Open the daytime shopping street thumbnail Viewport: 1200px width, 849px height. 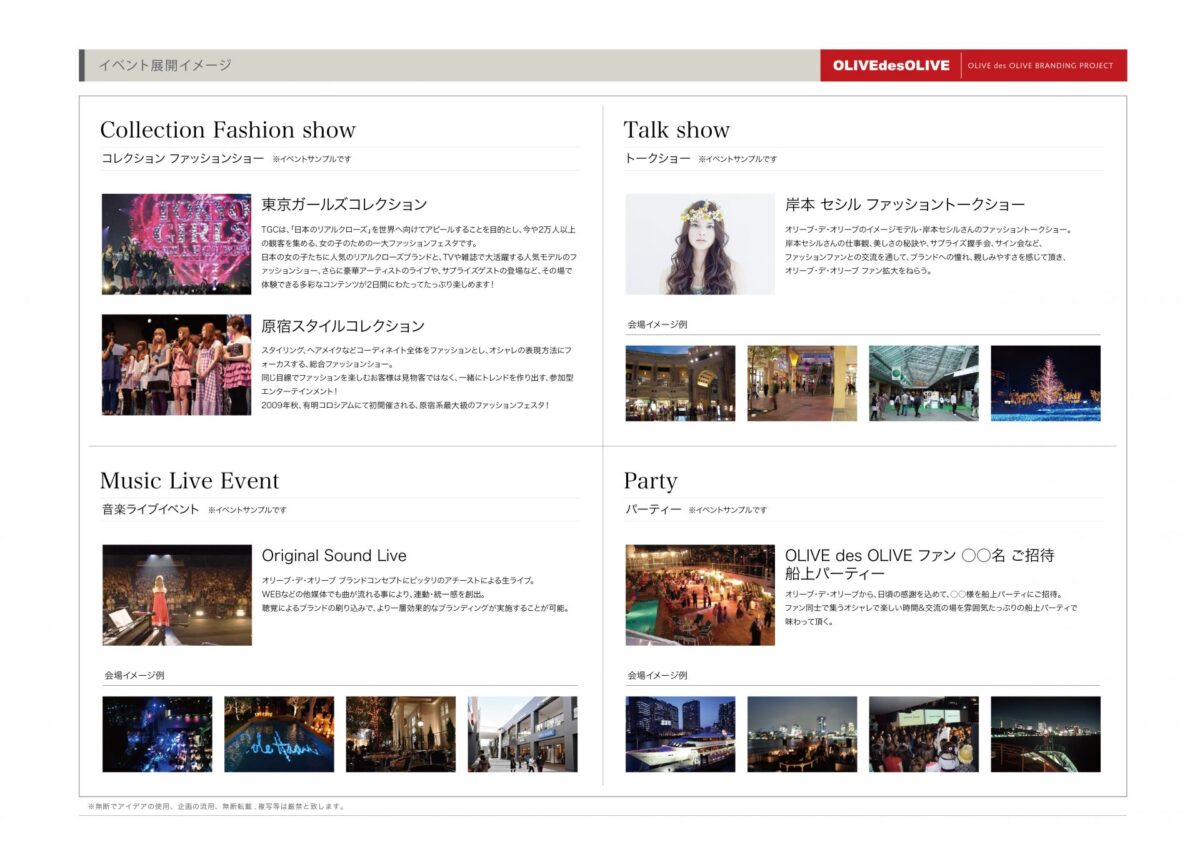(x=522, y=734)
